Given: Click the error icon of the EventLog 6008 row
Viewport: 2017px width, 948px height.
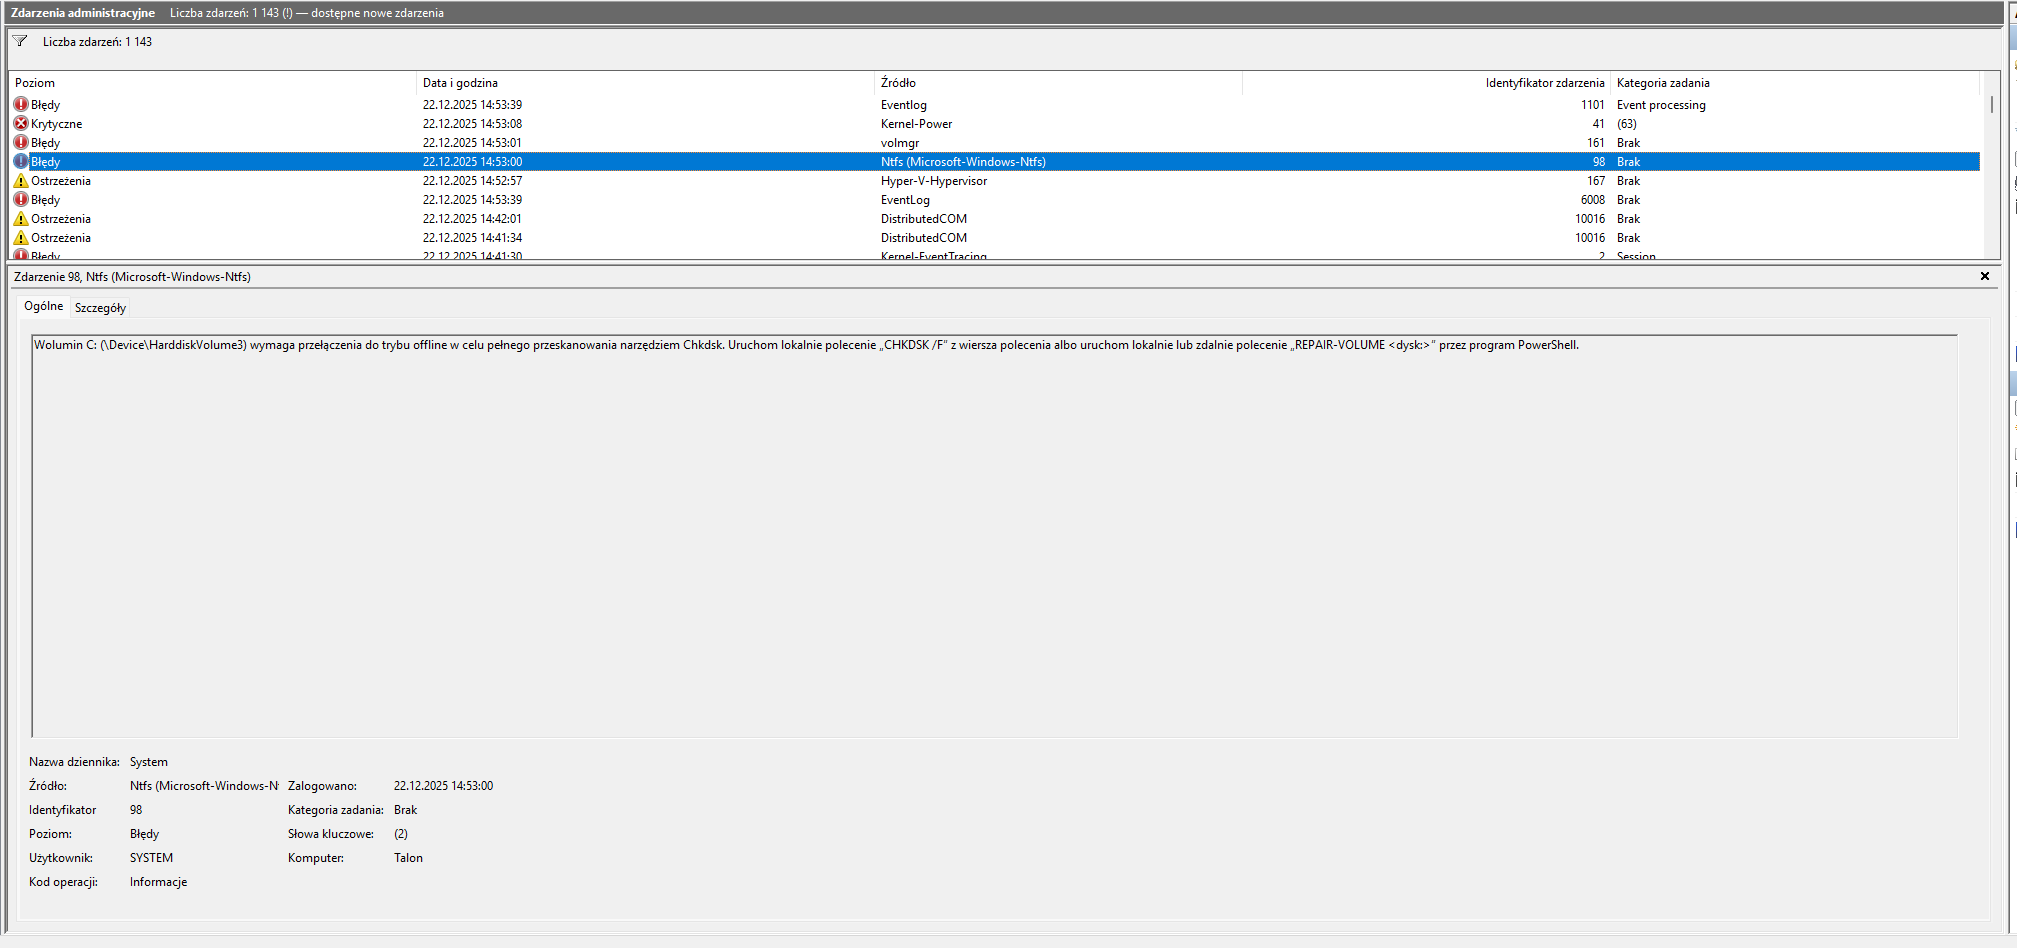Looking at the screenshot, I should point(21,199).
